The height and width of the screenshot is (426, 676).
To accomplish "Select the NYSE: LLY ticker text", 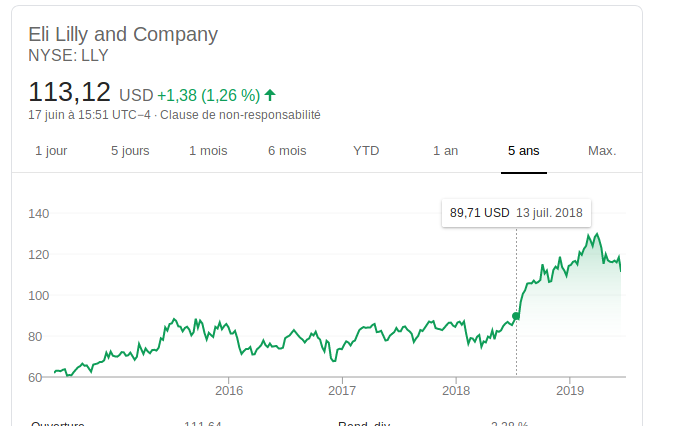I will click(x=69, y=56).
